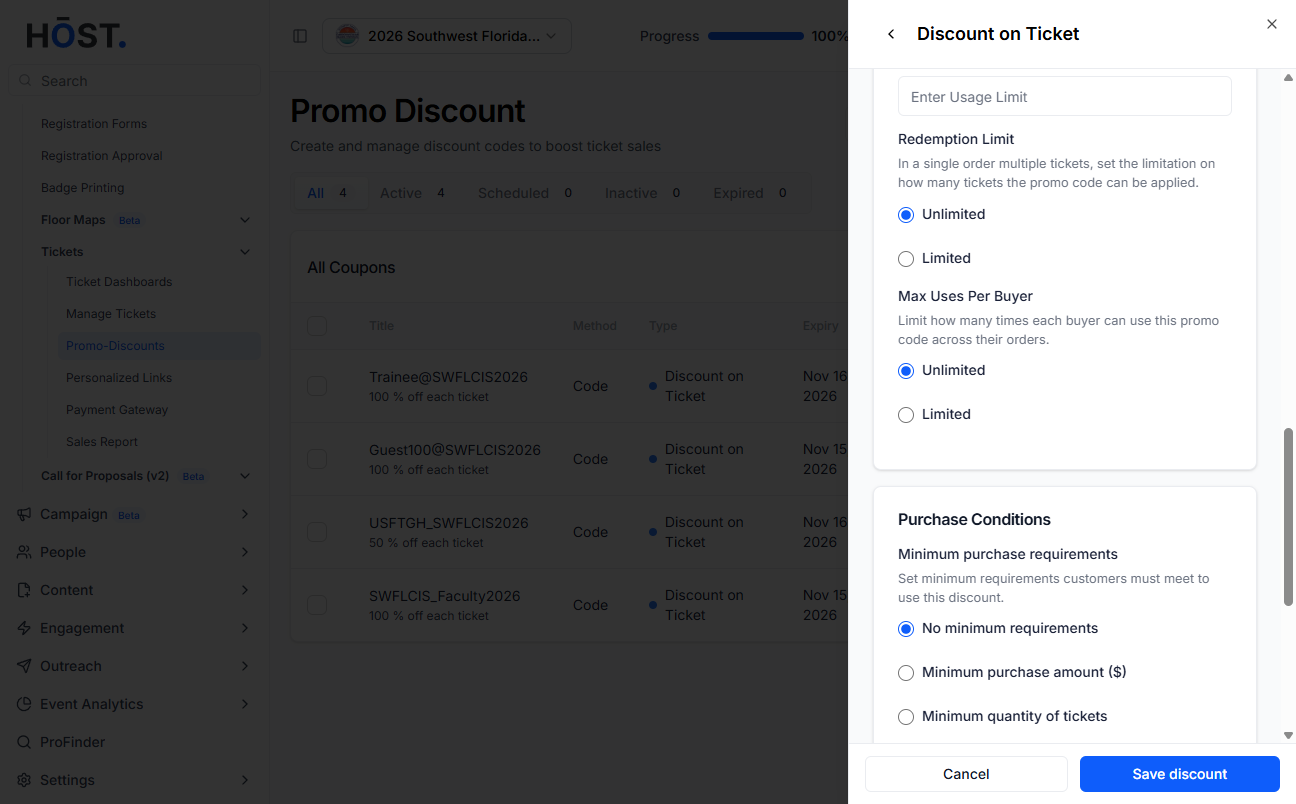Open Sales Report page
The height and width of the screenshot is (804, 1296).
click(102, 442)
